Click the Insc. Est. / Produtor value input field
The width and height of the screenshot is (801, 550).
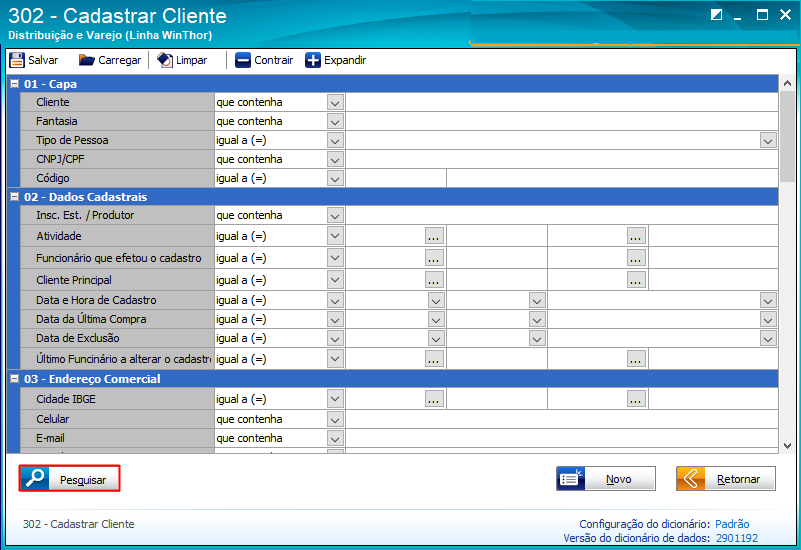tap(561, 215)
